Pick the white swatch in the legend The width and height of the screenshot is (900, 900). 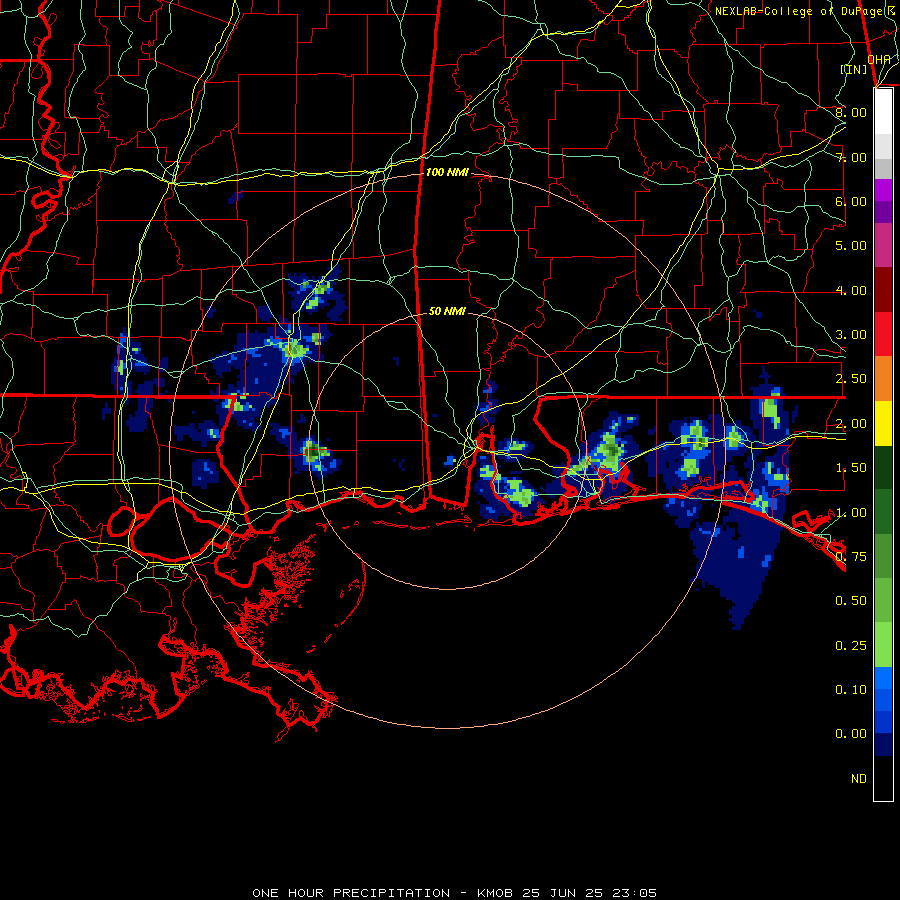883,112
